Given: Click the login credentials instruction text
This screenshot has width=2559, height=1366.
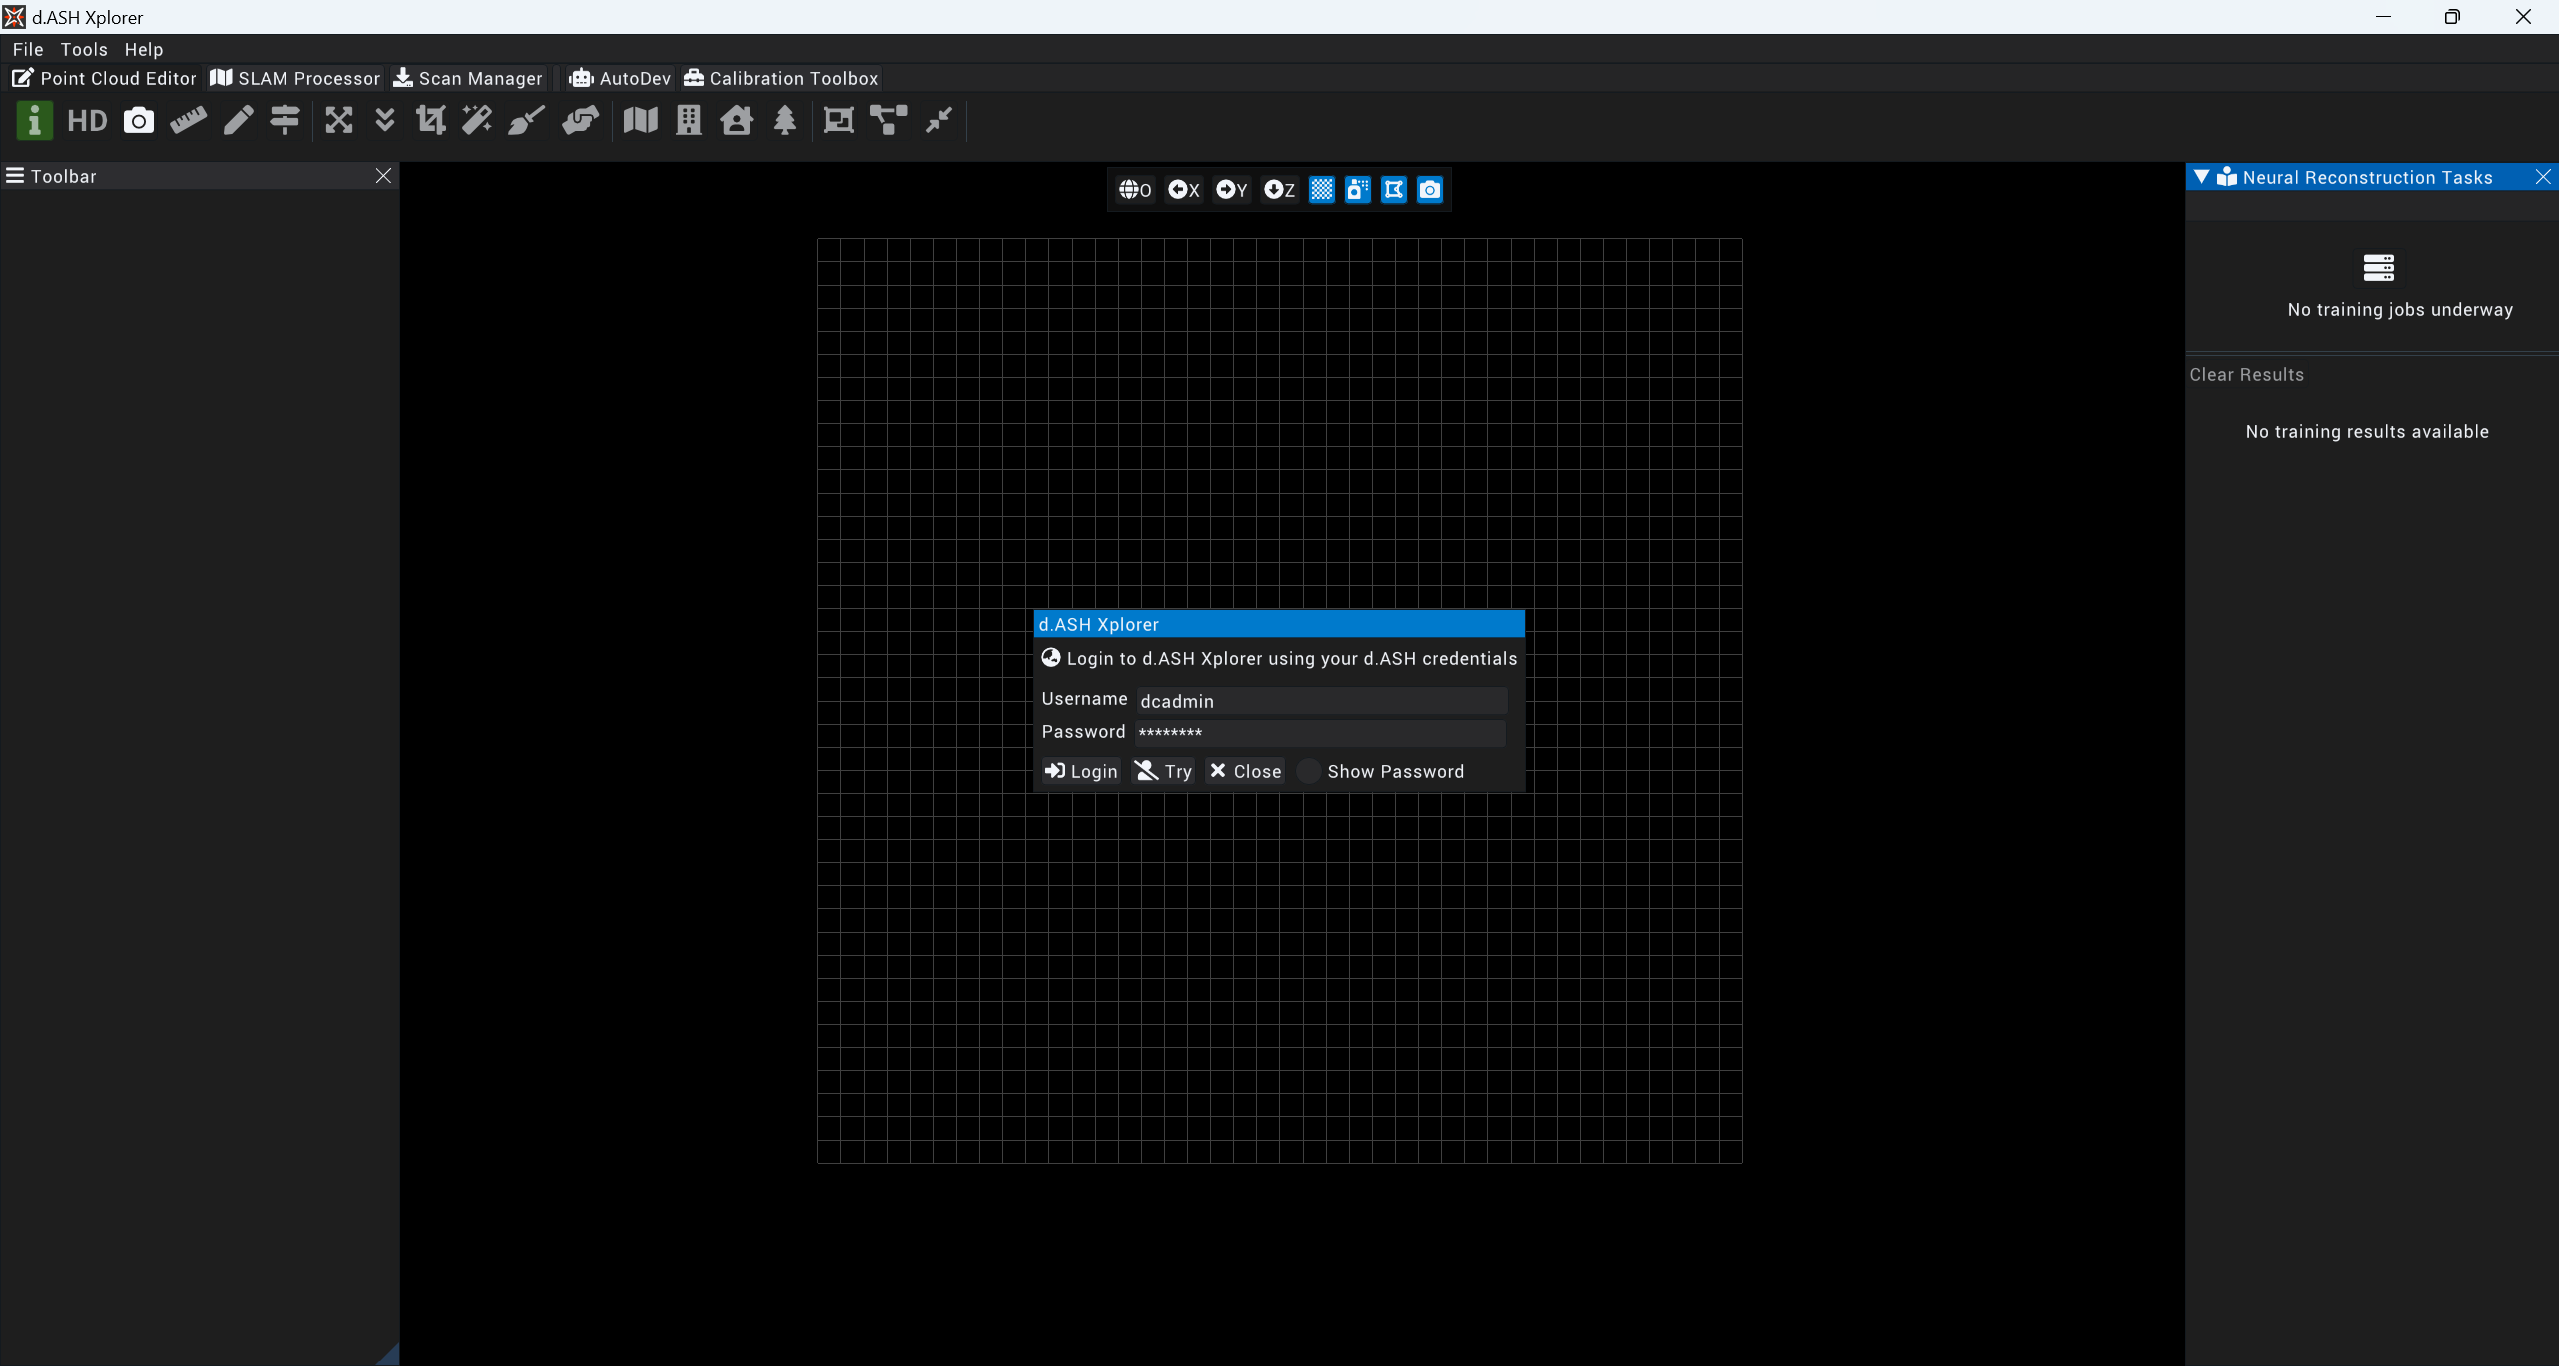Looking at the screenshot, I should (1292, 659).
